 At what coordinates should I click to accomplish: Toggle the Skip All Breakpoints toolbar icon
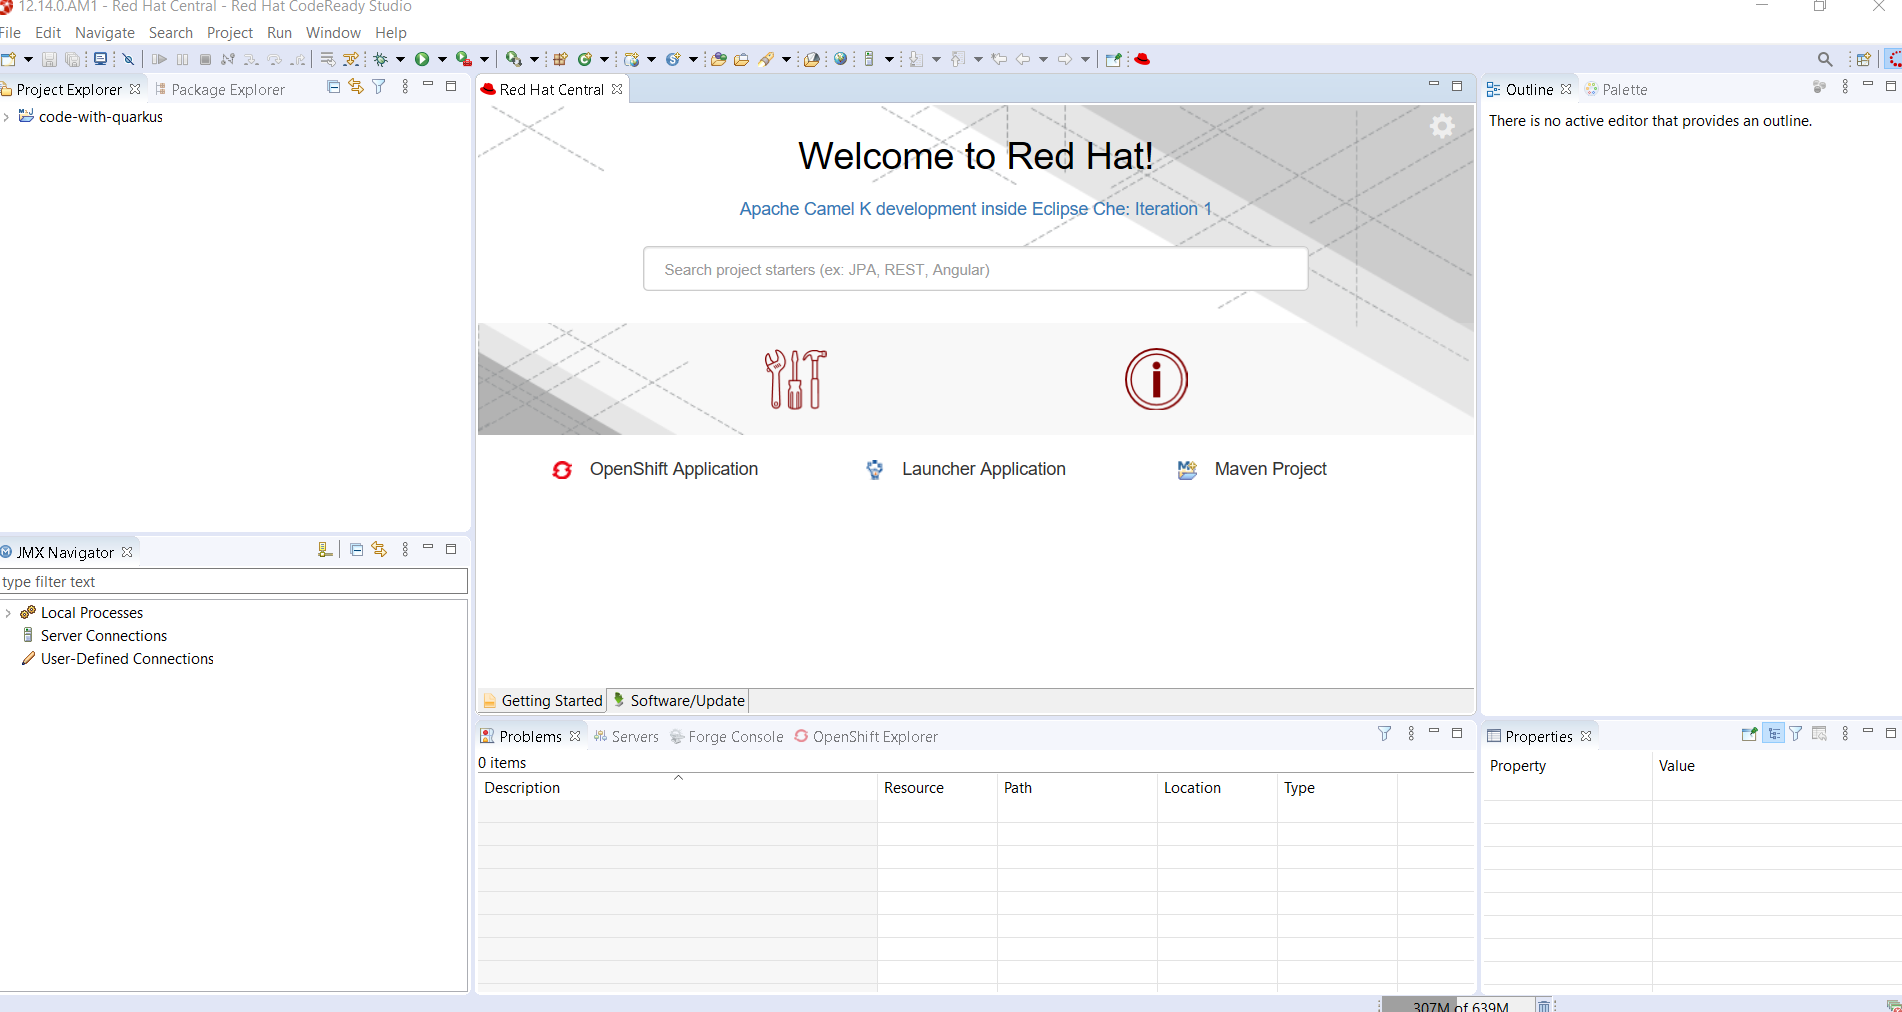click(x=128, y=60)
